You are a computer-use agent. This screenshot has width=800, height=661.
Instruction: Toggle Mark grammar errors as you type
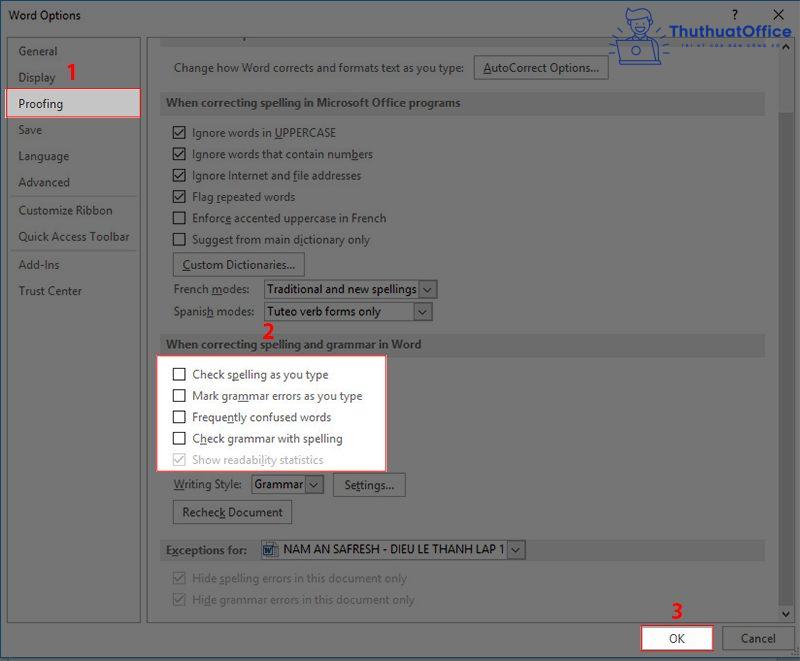tap(179, 396)
